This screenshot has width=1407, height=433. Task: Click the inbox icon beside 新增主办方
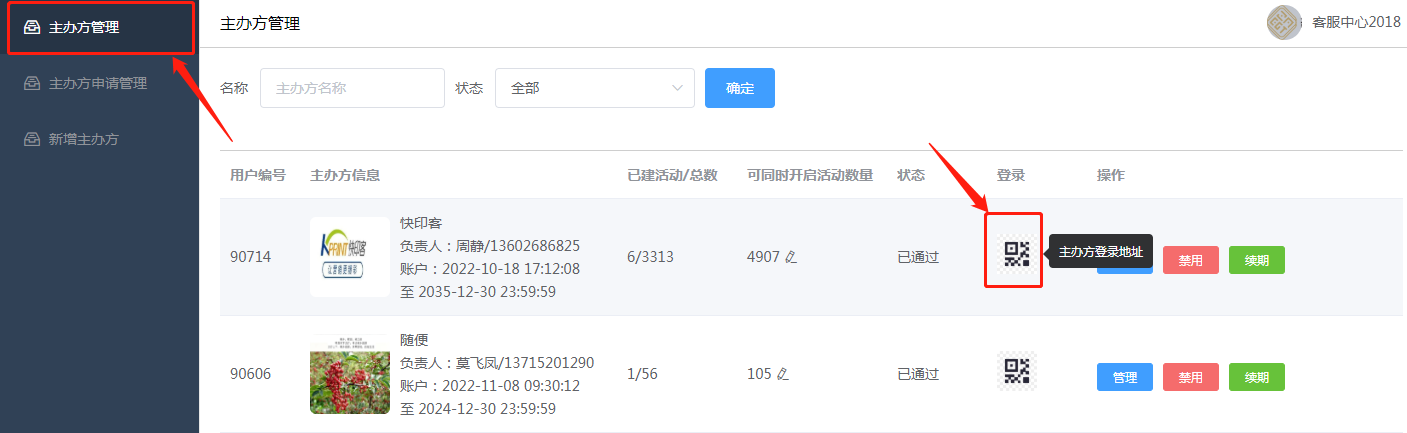[x=32, y=140]
